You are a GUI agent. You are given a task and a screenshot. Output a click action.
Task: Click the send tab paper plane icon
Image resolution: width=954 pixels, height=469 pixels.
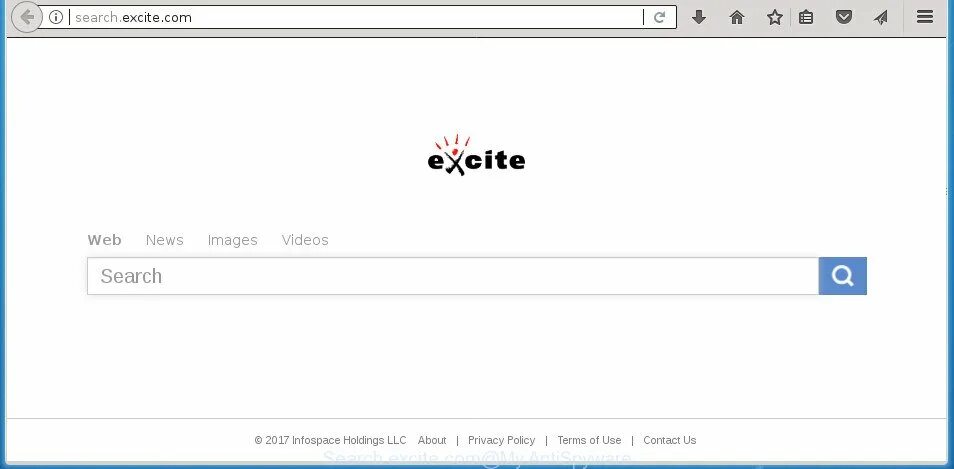point(880,17)
